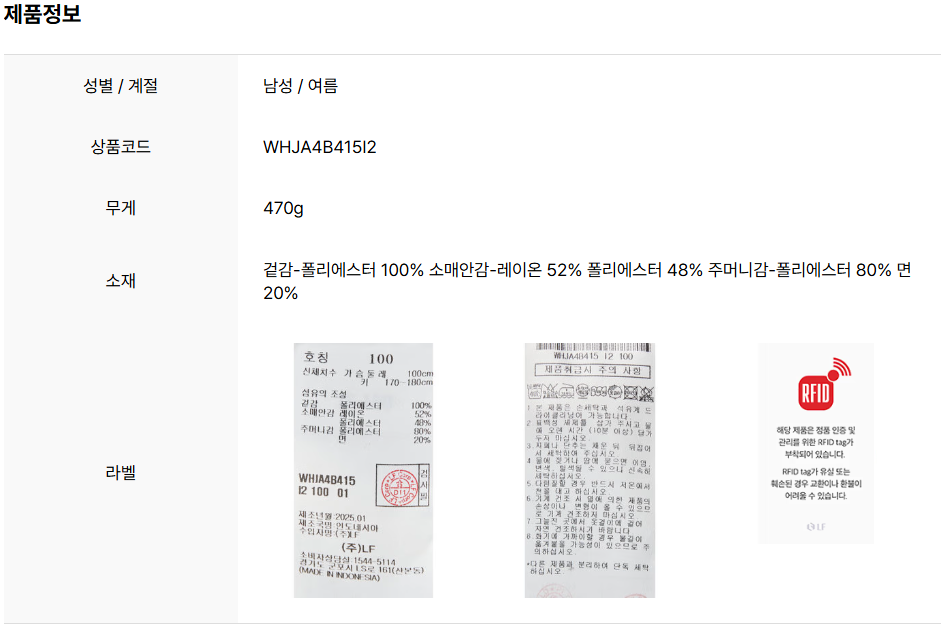Click the material composition text
The width and height of the screenshot is (952, 627).
pyautogui.click(x=587, y=281)
